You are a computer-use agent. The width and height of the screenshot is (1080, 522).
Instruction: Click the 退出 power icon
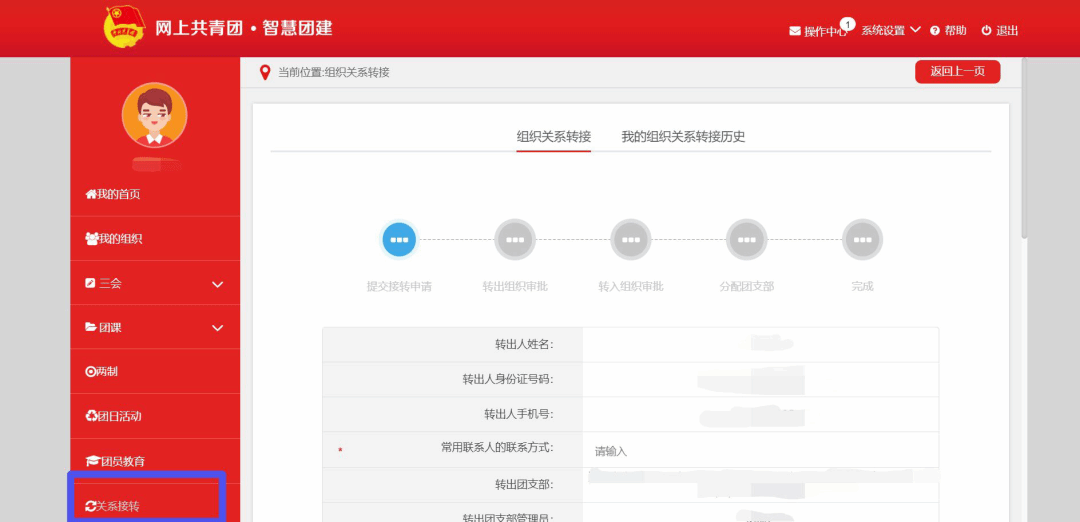[986, 31]
